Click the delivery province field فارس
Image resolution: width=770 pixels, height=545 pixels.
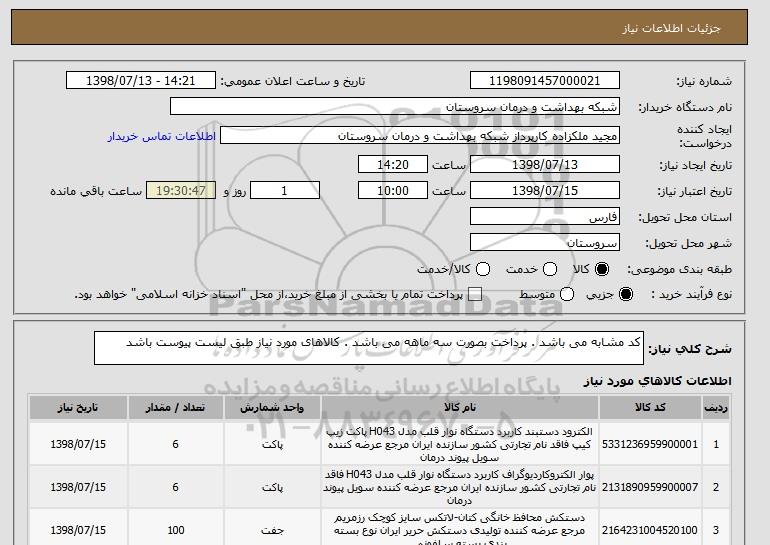point(545,217)
